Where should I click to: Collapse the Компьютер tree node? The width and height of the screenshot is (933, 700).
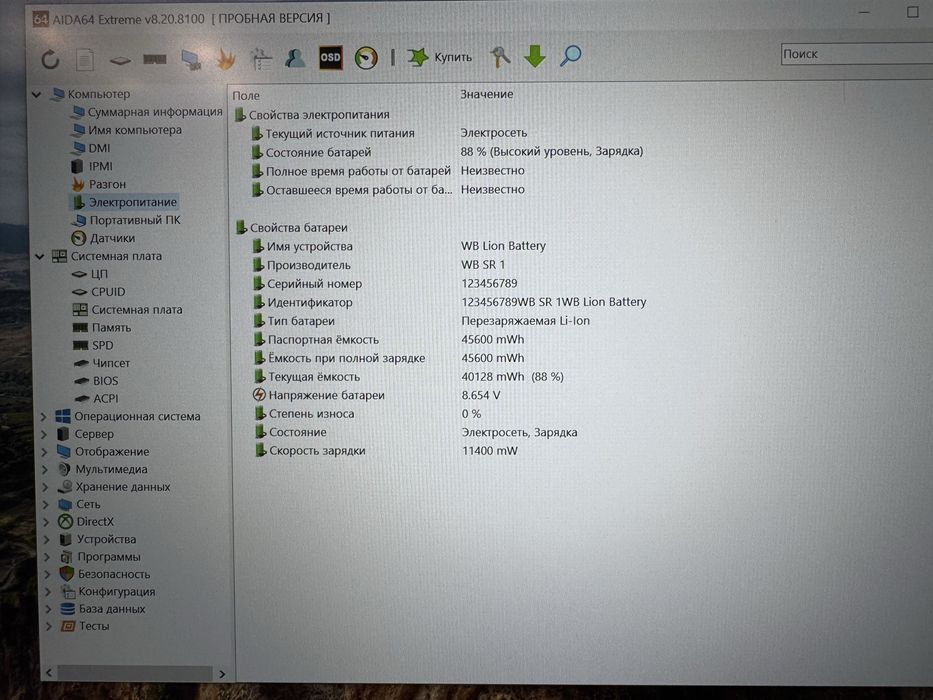pos(37,94)
